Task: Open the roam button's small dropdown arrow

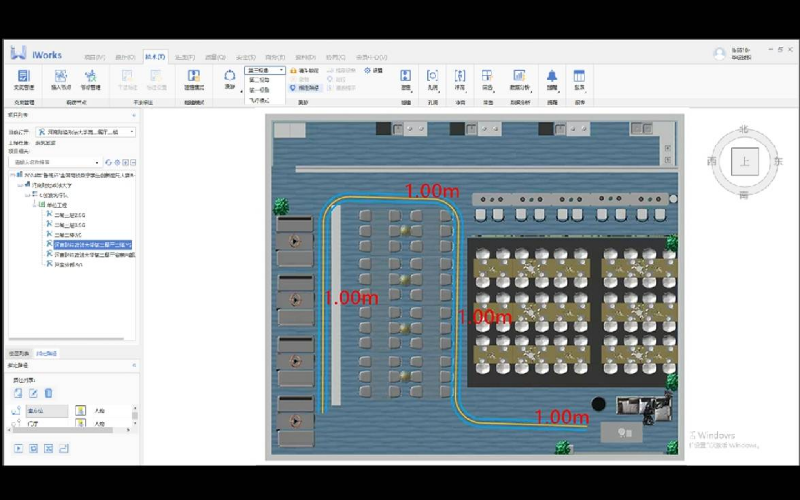Action: 241,91
